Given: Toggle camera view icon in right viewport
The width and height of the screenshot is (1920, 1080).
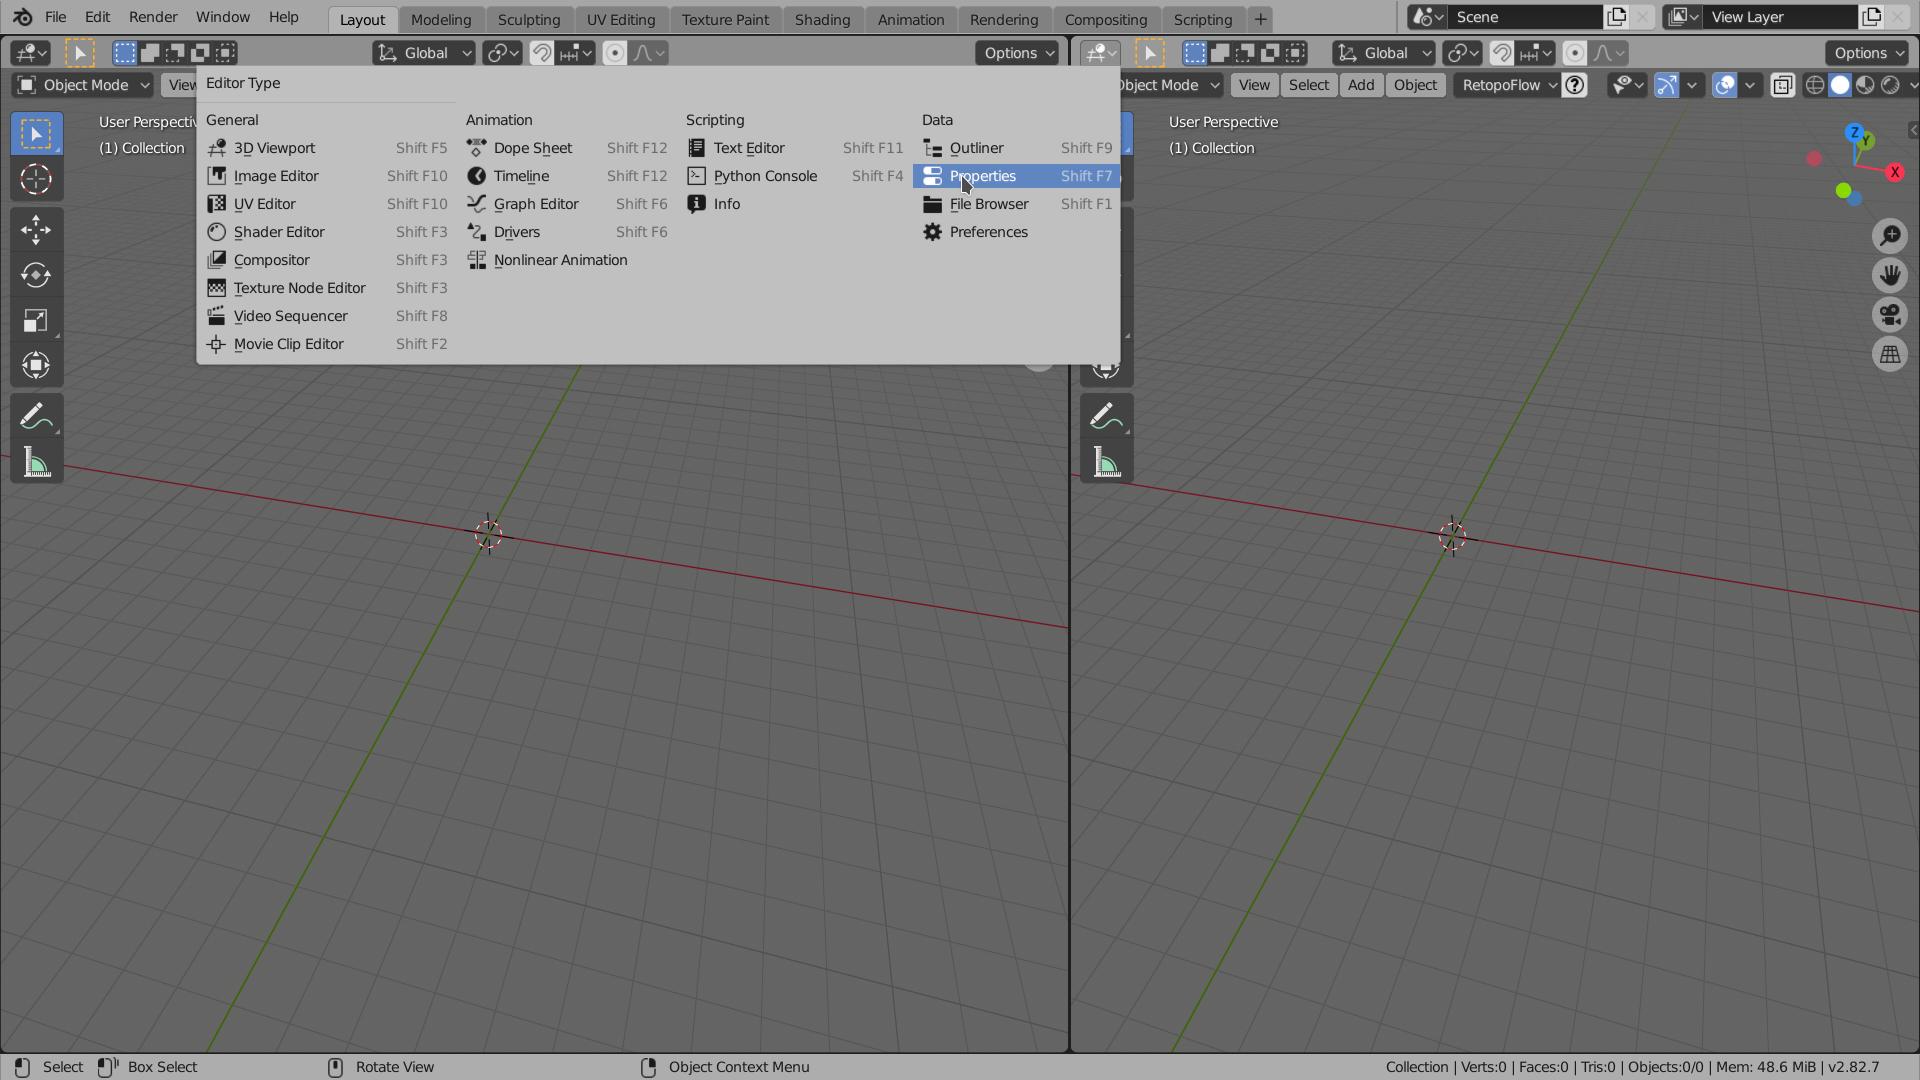Looking at the screenshot, I should click(1890, 315).
